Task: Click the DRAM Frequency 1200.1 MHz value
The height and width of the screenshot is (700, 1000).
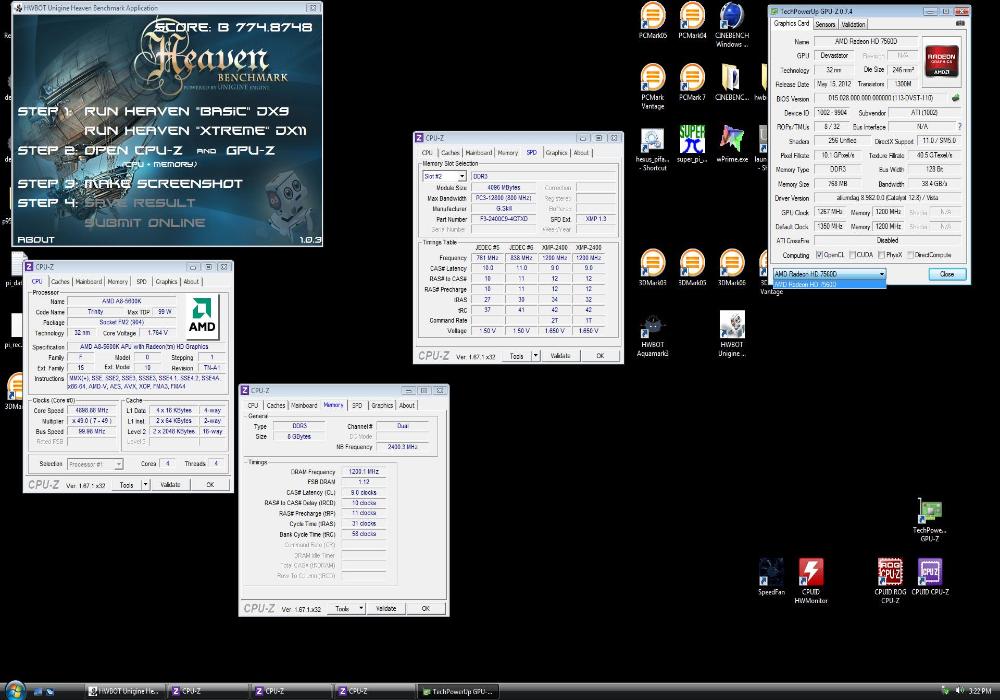Action: point(364,472)
